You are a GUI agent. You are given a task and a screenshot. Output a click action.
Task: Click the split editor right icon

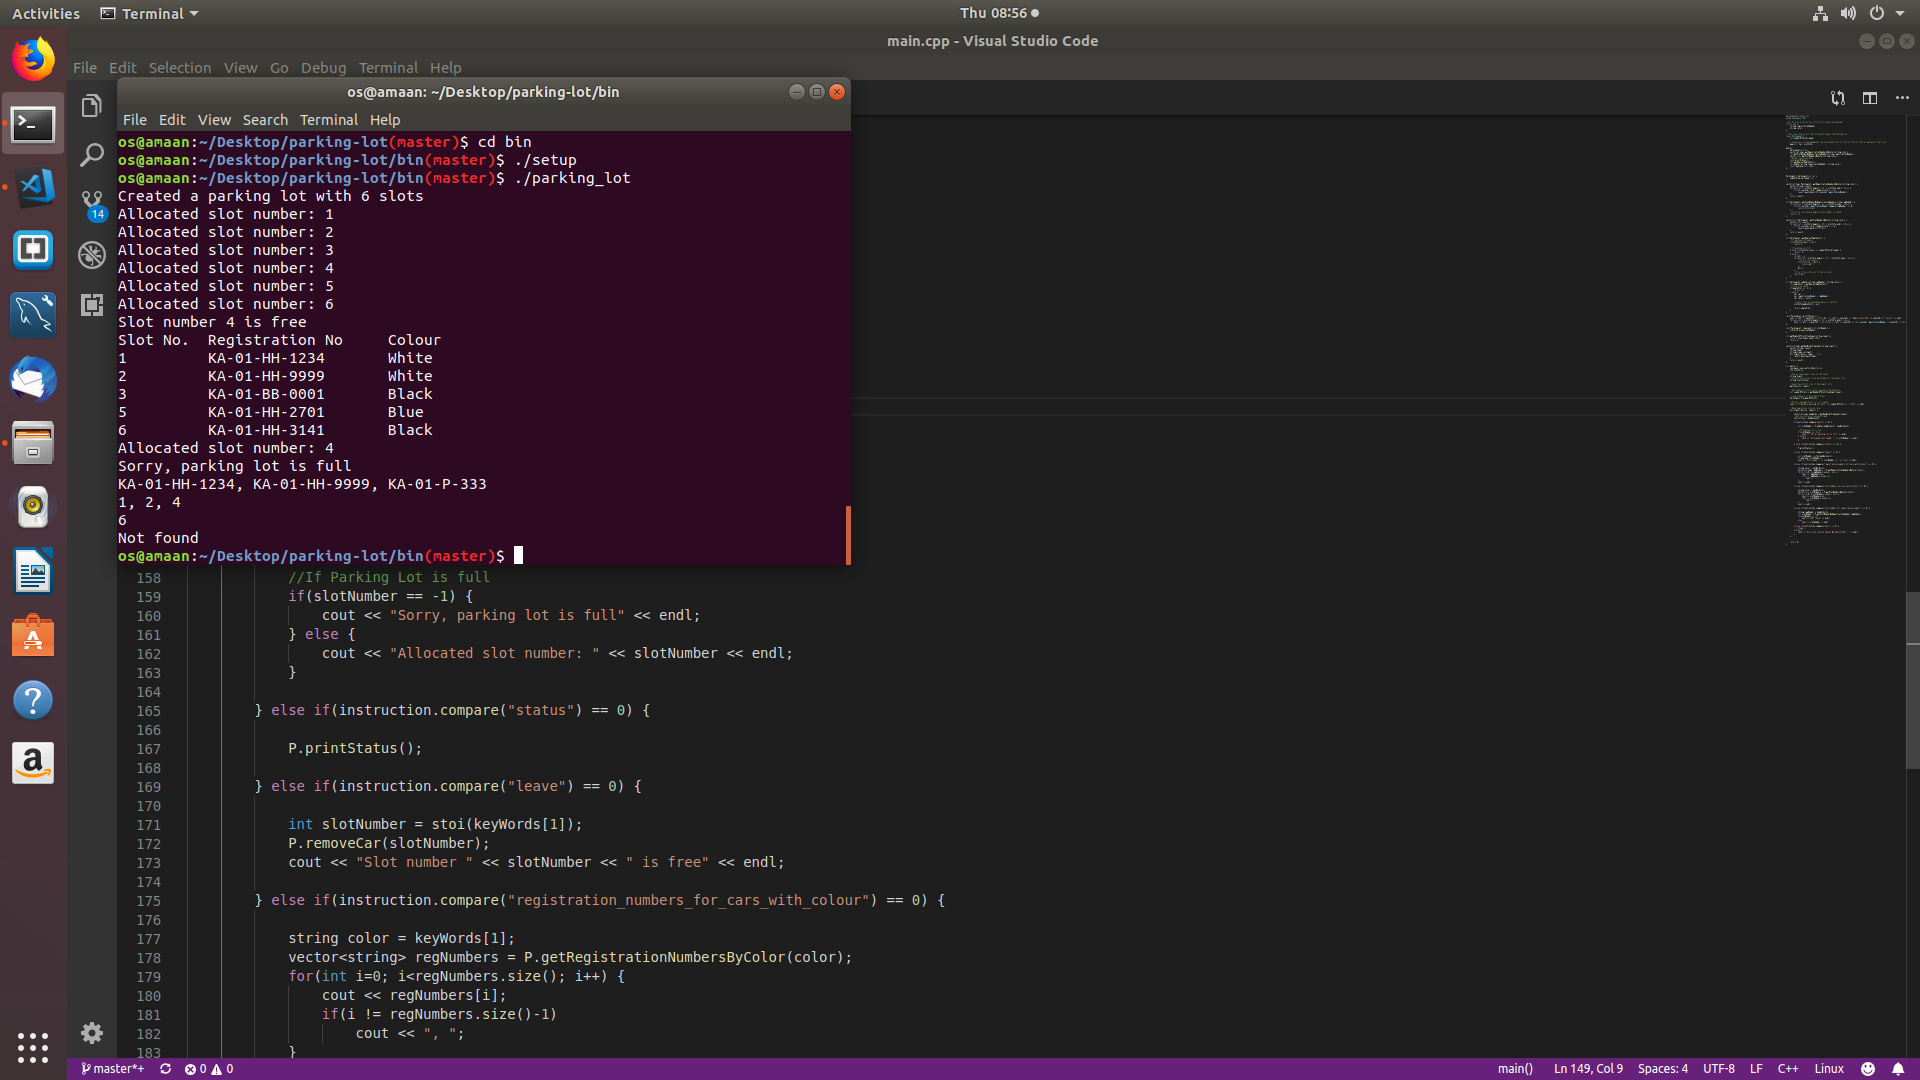pos(1869,98)
